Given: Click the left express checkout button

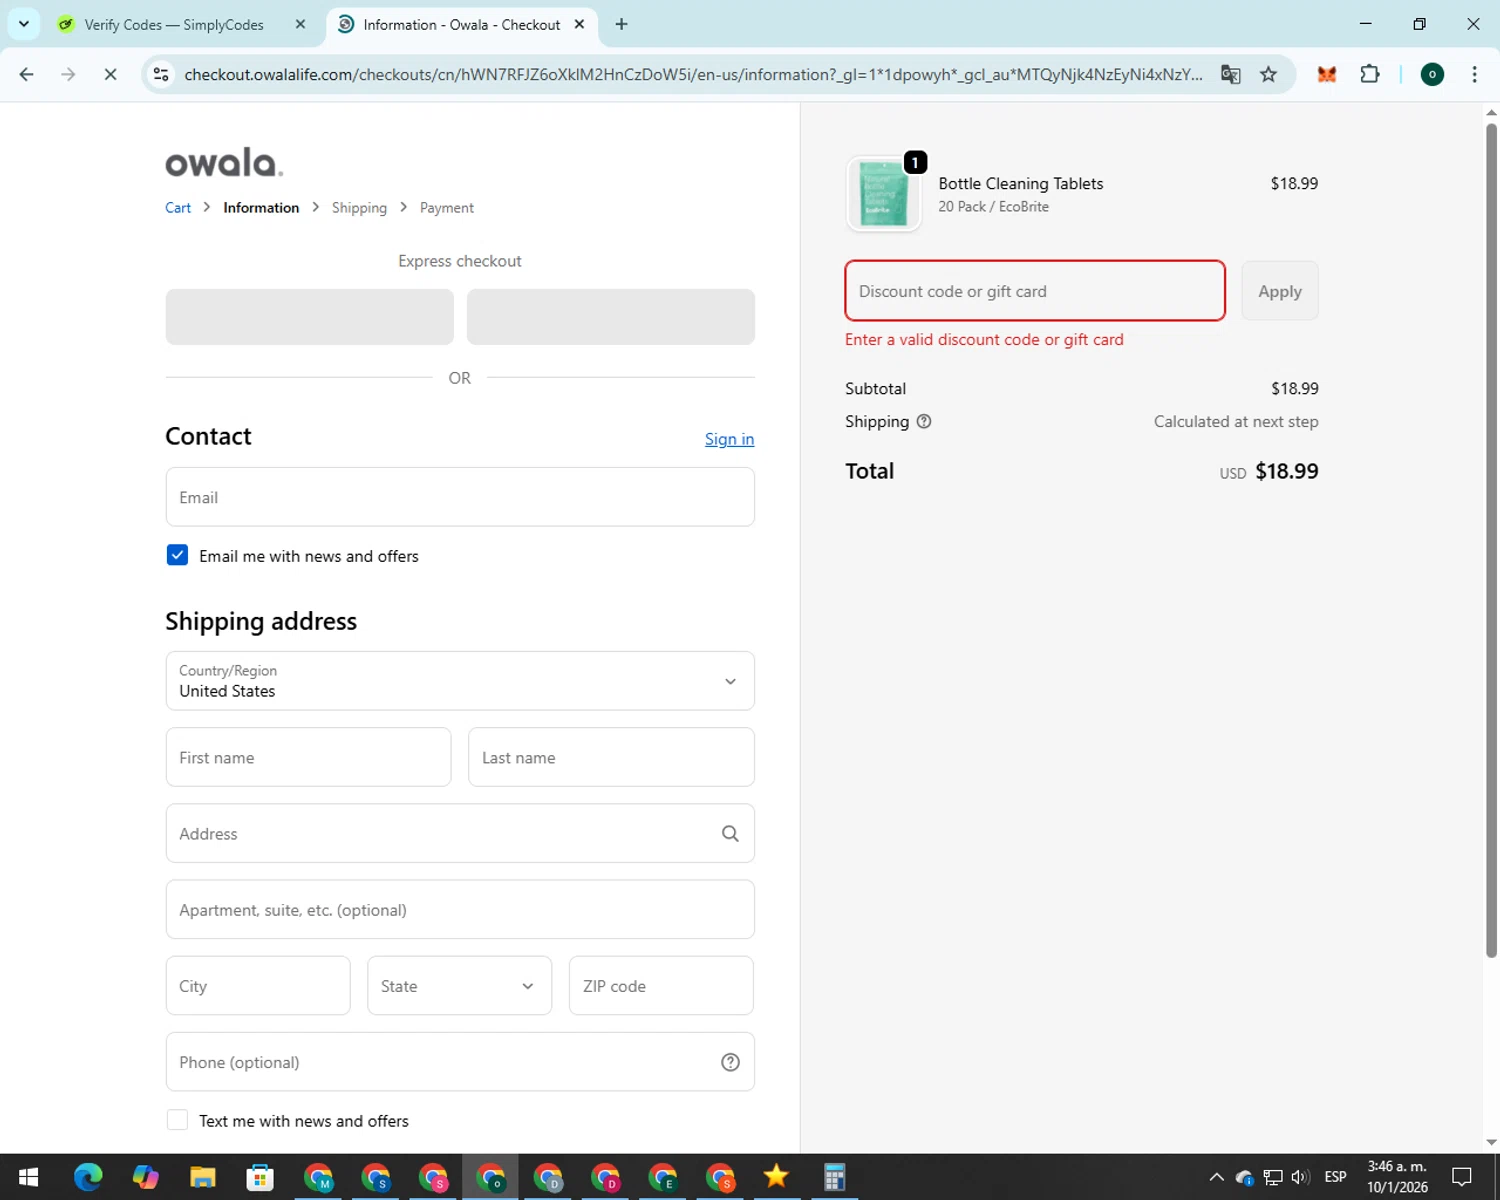Looking at the screenshot, I should (x=309, y=317).
